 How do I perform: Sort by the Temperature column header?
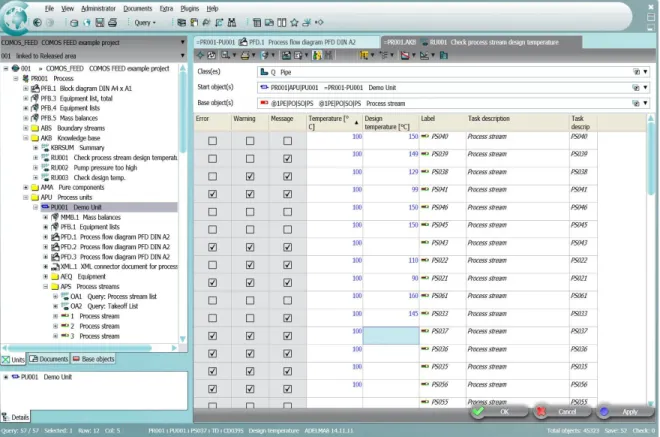(x=334, y=123)
